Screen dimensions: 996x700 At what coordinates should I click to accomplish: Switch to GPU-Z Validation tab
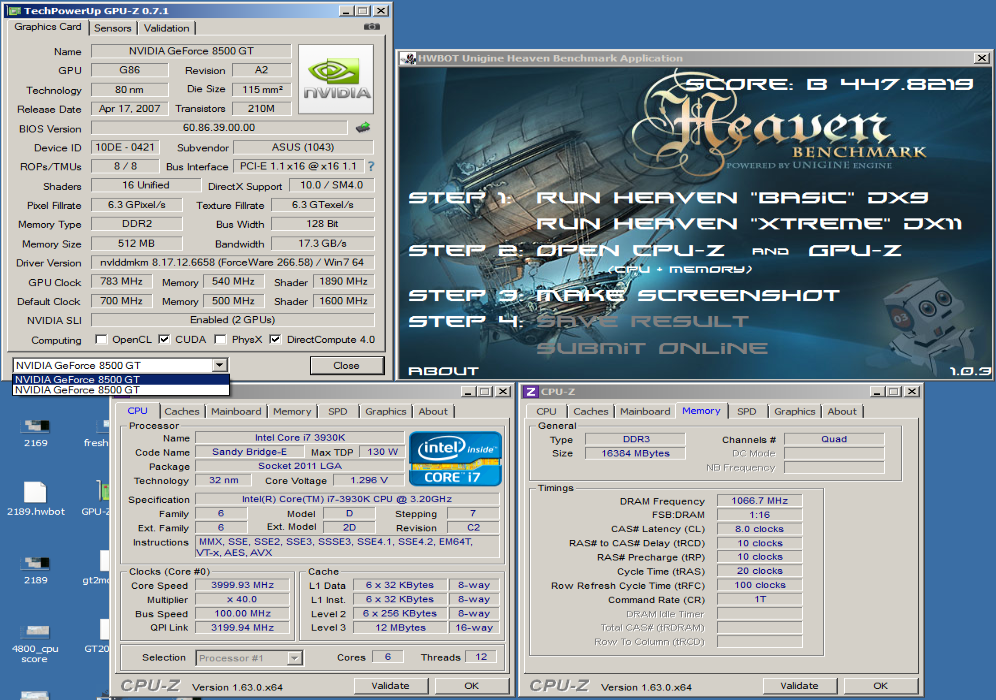[x=166, y=28]
